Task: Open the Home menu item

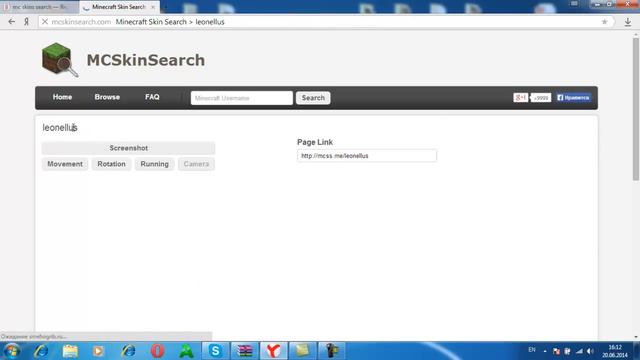Action: pos(62,97)
